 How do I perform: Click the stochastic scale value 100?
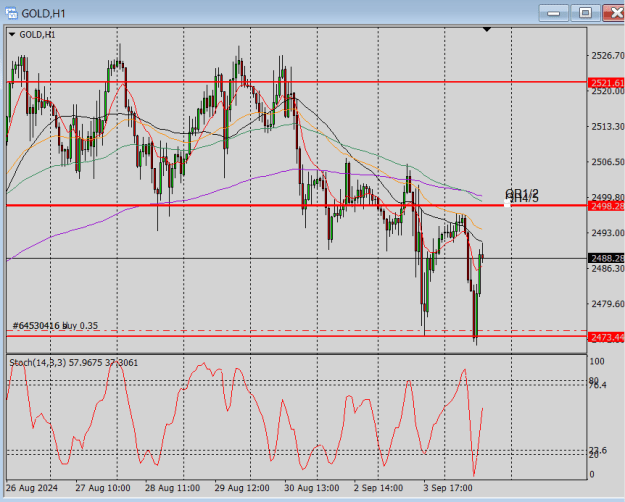(597, 361)
